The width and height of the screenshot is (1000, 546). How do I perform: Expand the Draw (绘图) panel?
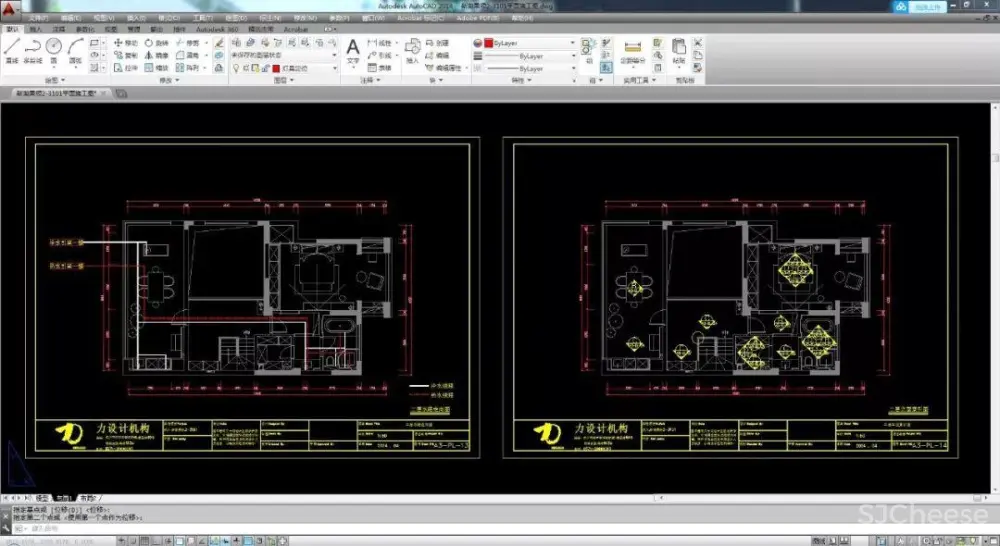tap(54, 80)
